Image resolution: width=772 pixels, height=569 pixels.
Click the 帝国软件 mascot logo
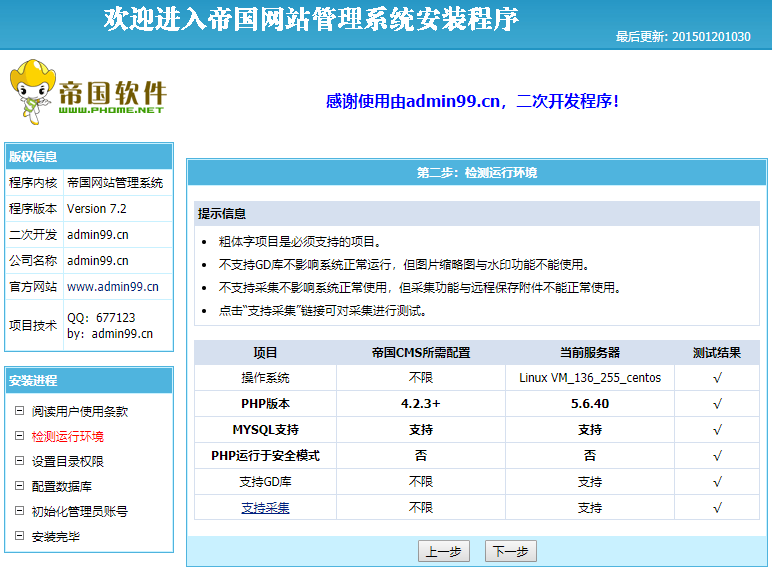click(88, 92)
